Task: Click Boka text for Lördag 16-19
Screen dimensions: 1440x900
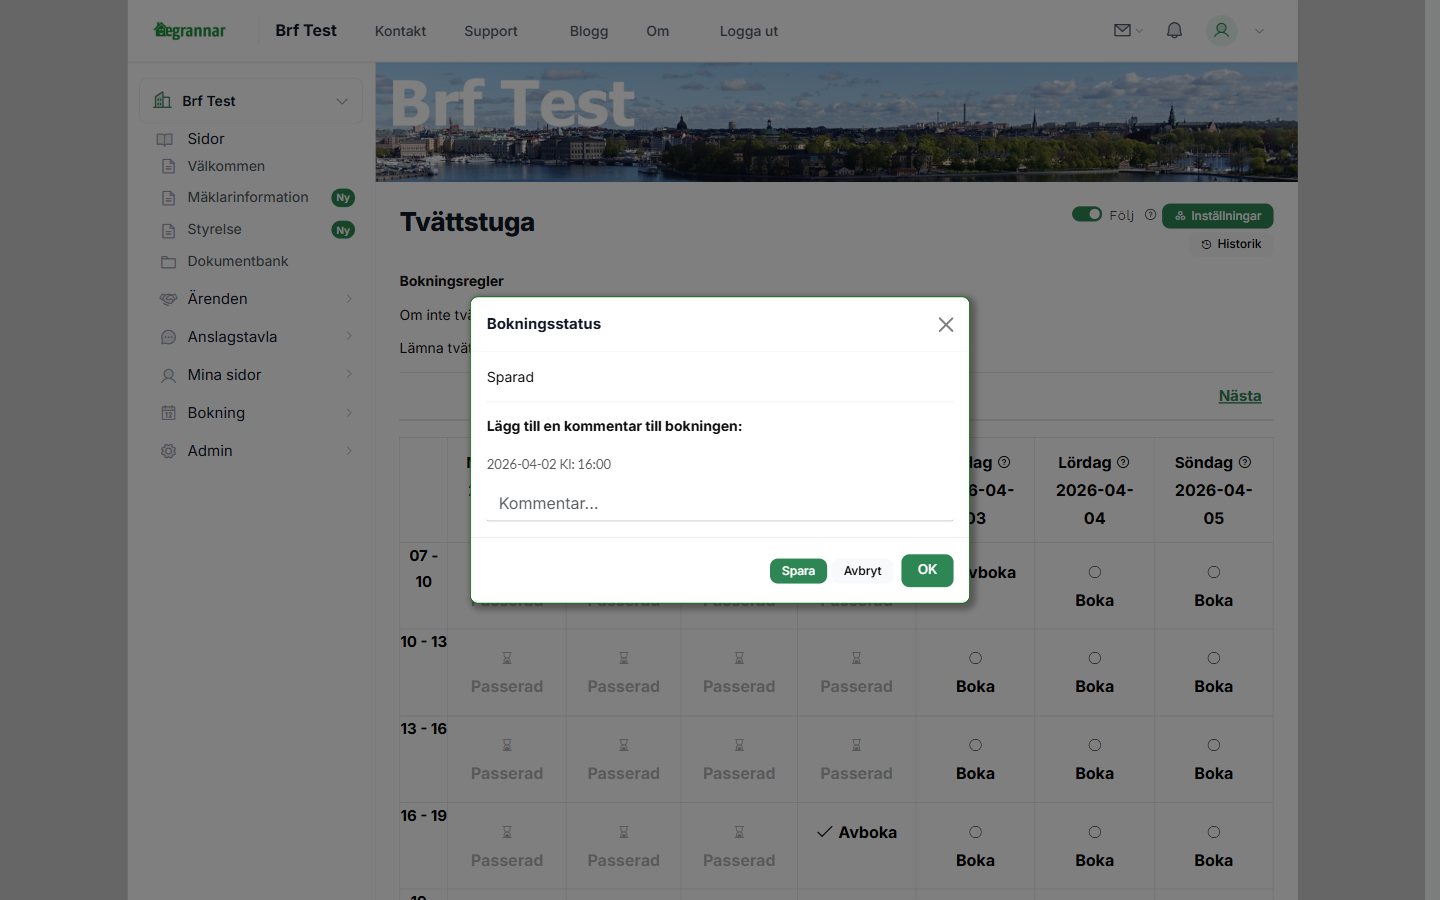Action: (1095, 860)
